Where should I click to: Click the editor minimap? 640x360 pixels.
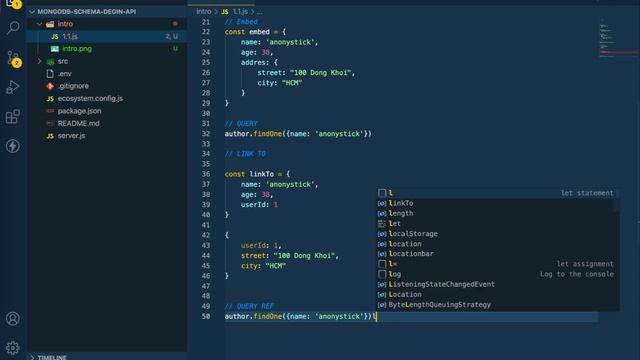coord(618,39)
